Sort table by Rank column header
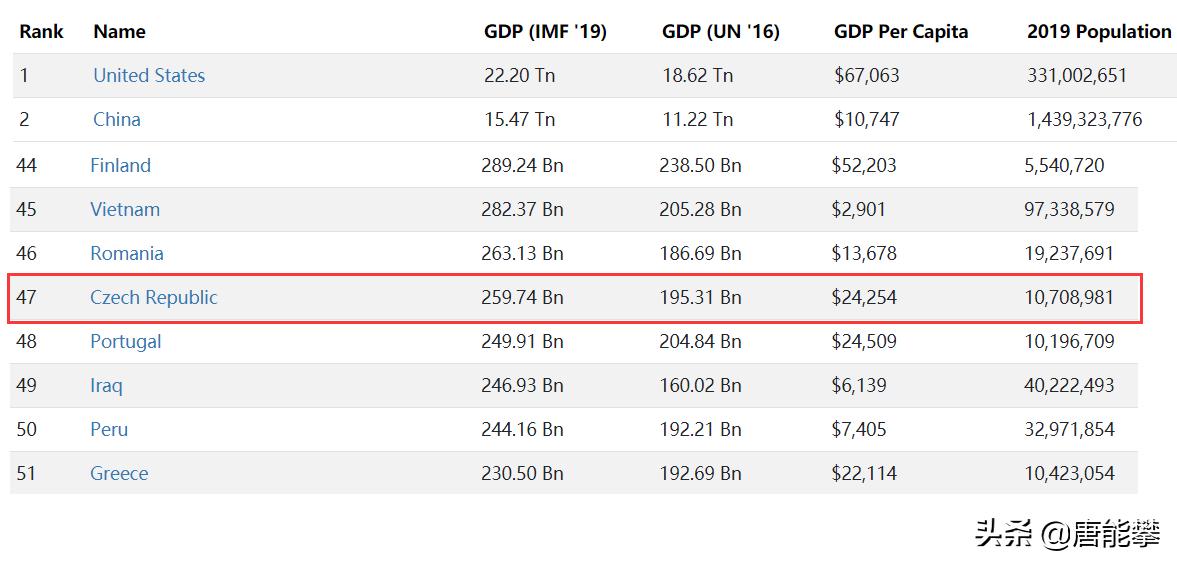The image size is (1177, 565). coord(41,32)
